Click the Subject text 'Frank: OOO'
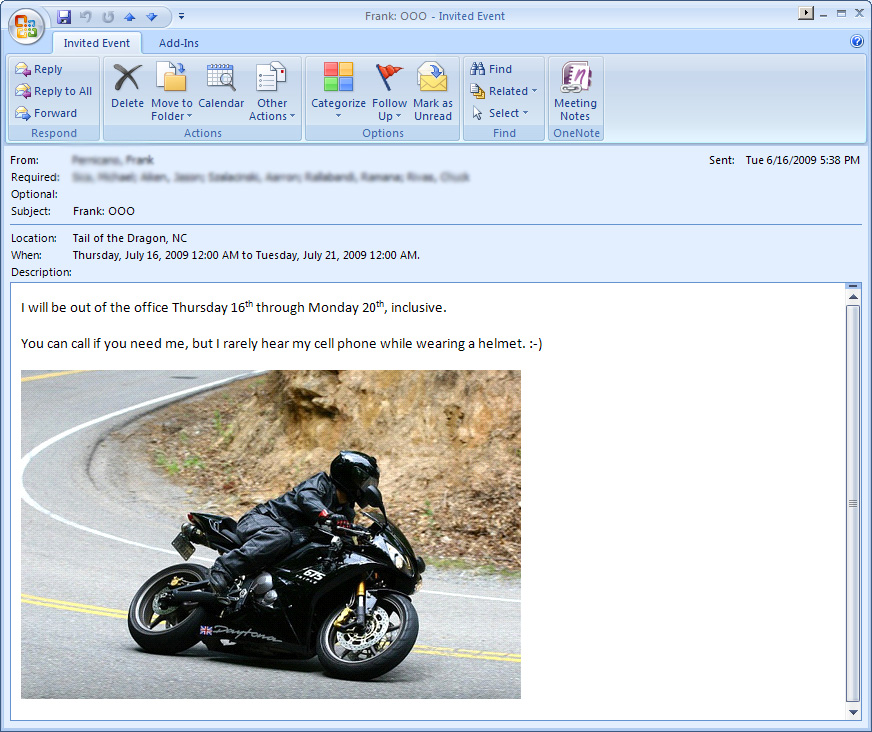This screenshot has width=872, height=732. point(104,211)
